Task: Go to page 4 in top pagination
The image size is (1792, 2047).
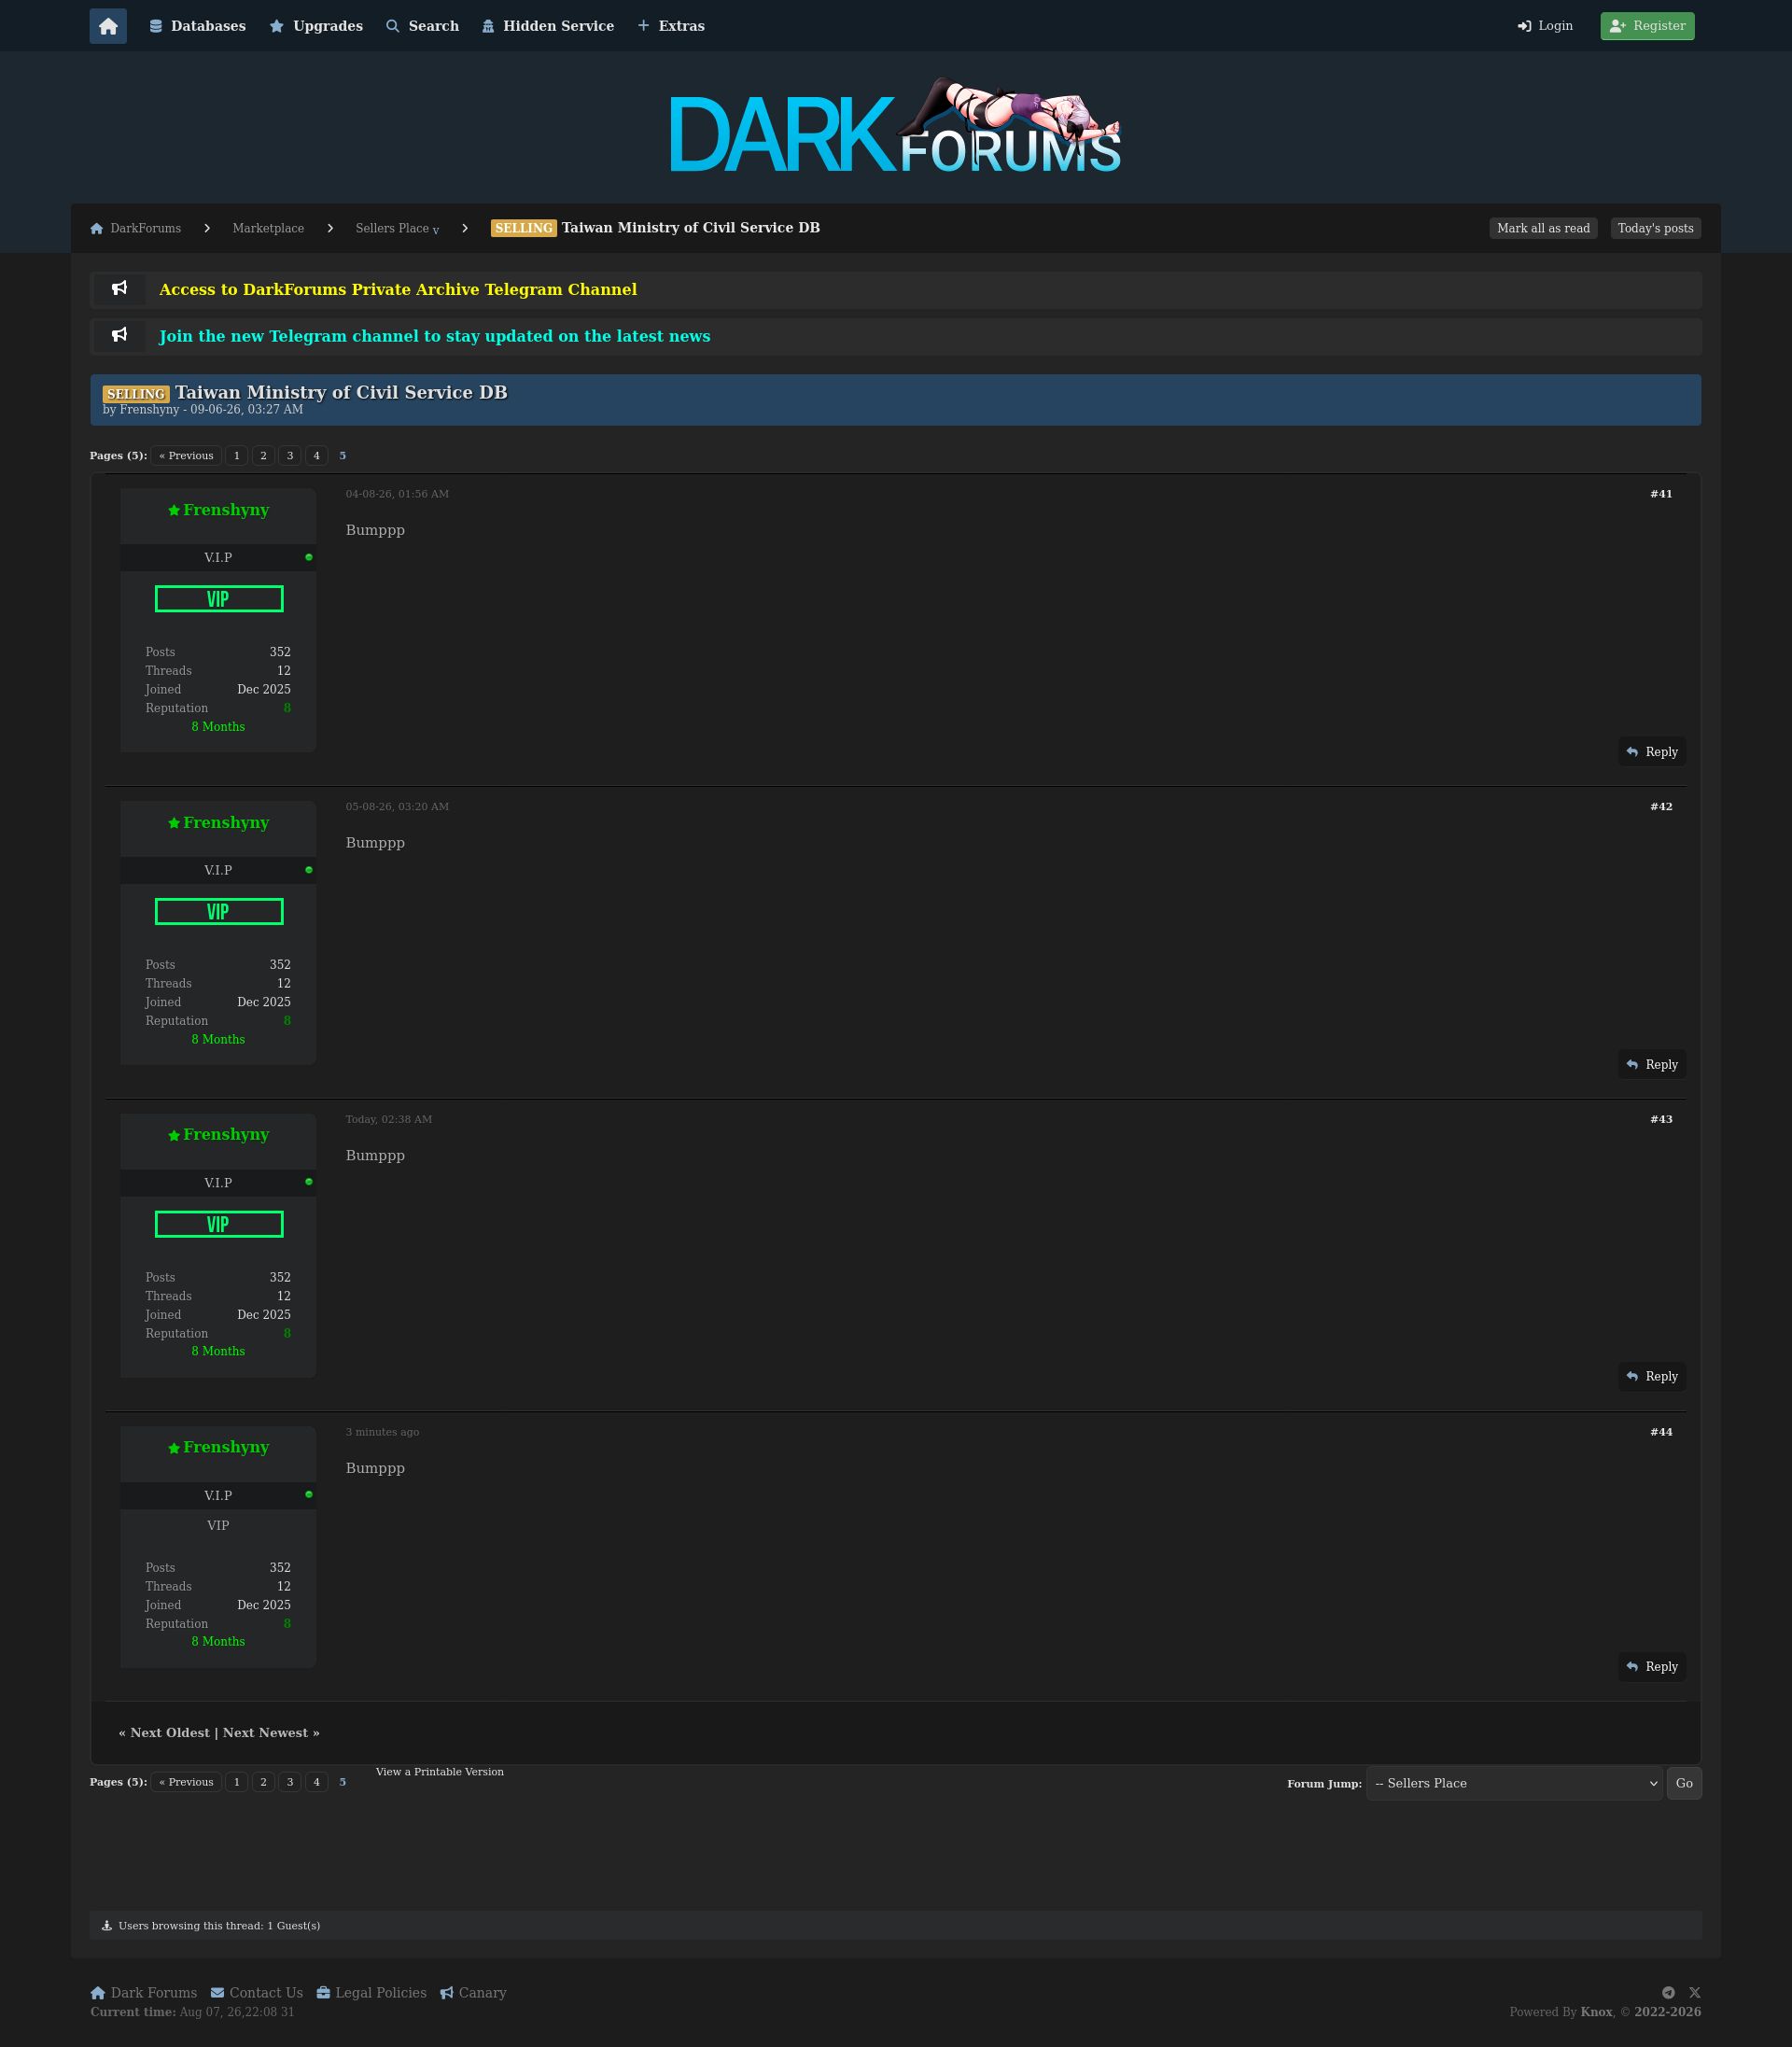Action: (x=316, y=456)
